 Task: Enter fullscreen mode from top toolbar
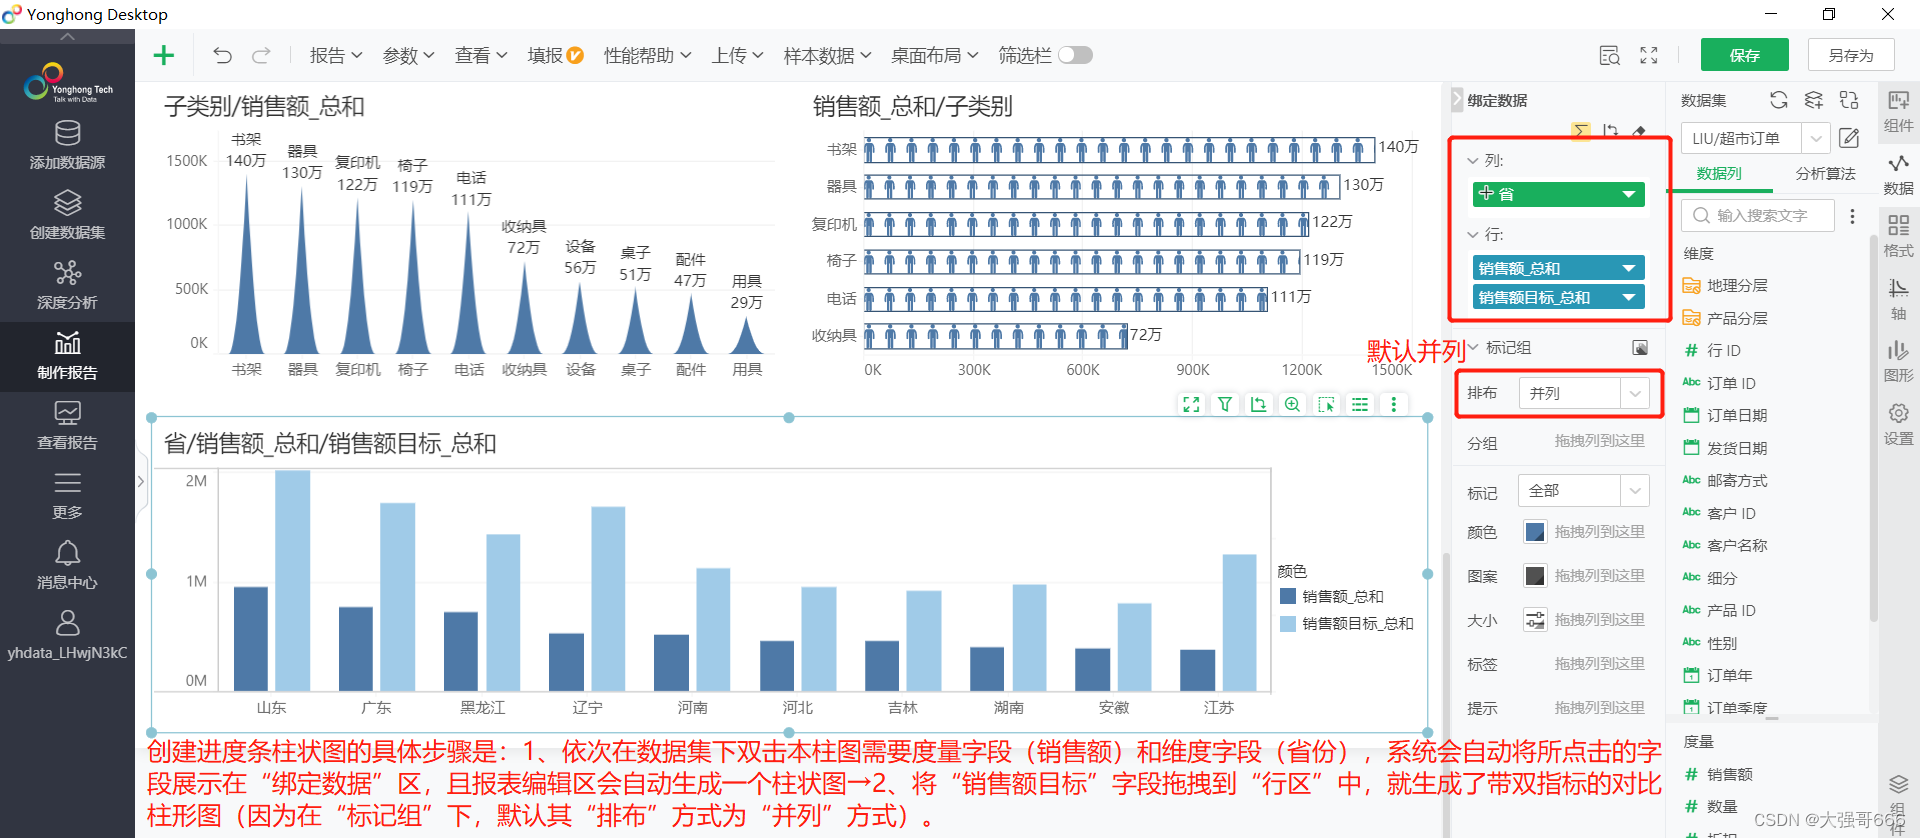coord(1649,56)
